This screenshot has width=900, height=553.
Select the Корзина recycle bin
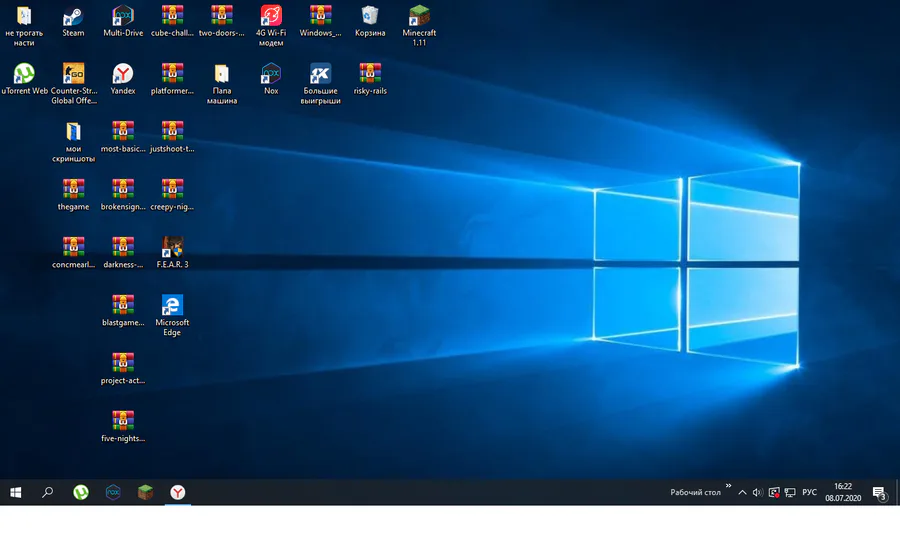[370, 22]
